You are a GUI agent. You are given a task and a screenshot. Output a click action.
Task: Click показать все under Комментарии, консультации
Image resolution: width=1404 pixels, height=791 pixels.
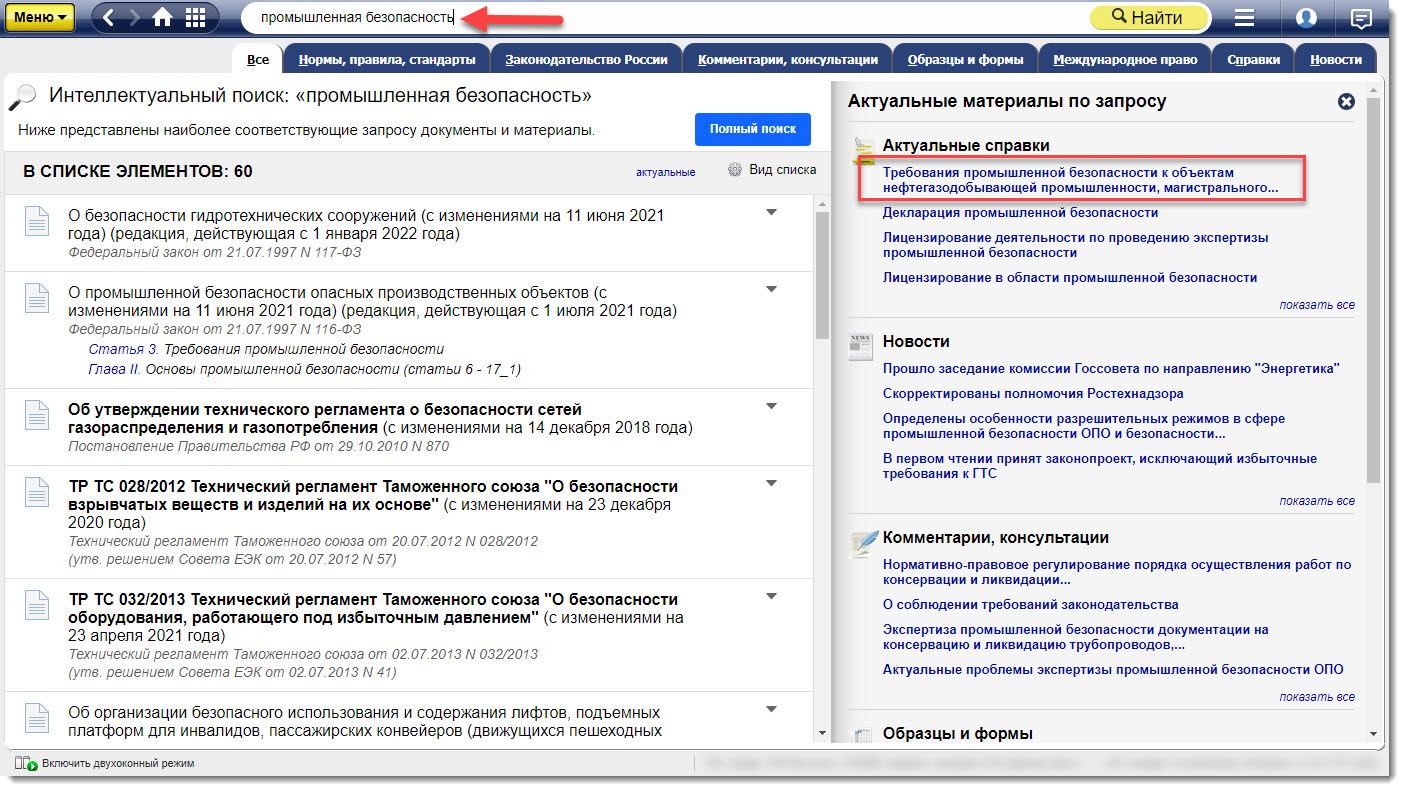1317,697
